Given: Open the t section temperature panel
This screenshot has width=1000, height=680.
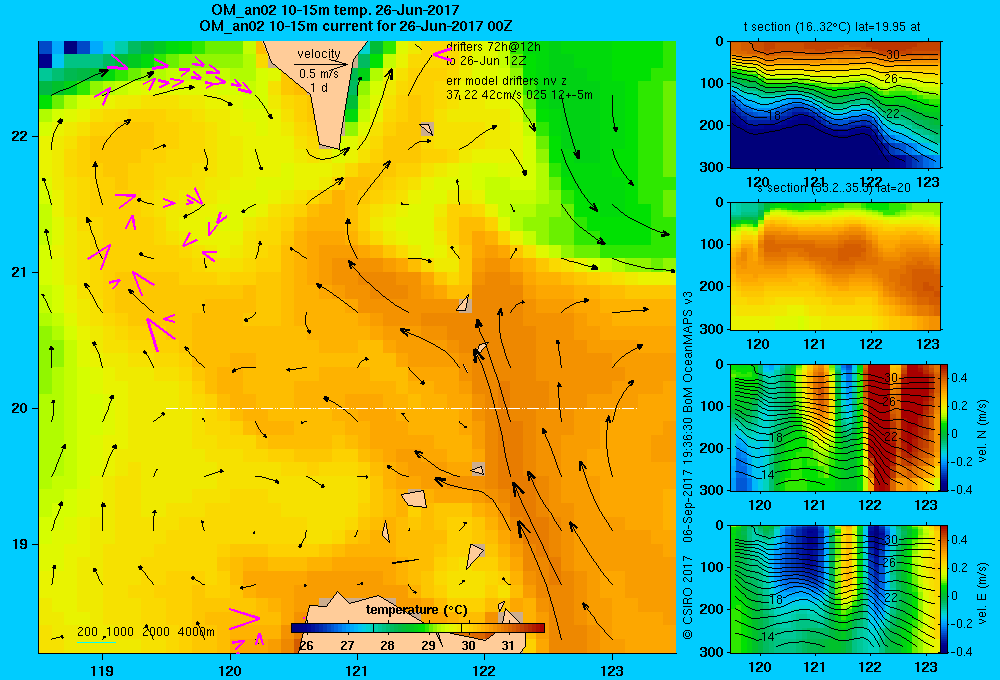Looking at the screenshot, I should 835,105.
